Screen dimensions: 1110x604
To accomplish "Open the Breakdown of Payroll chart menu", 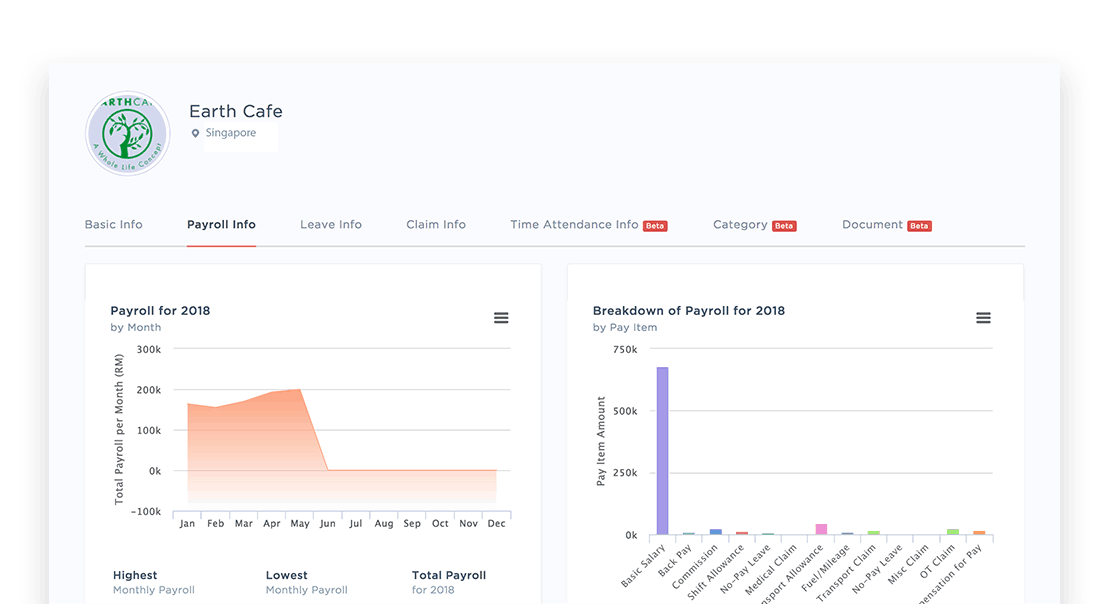I will point(983,318).
